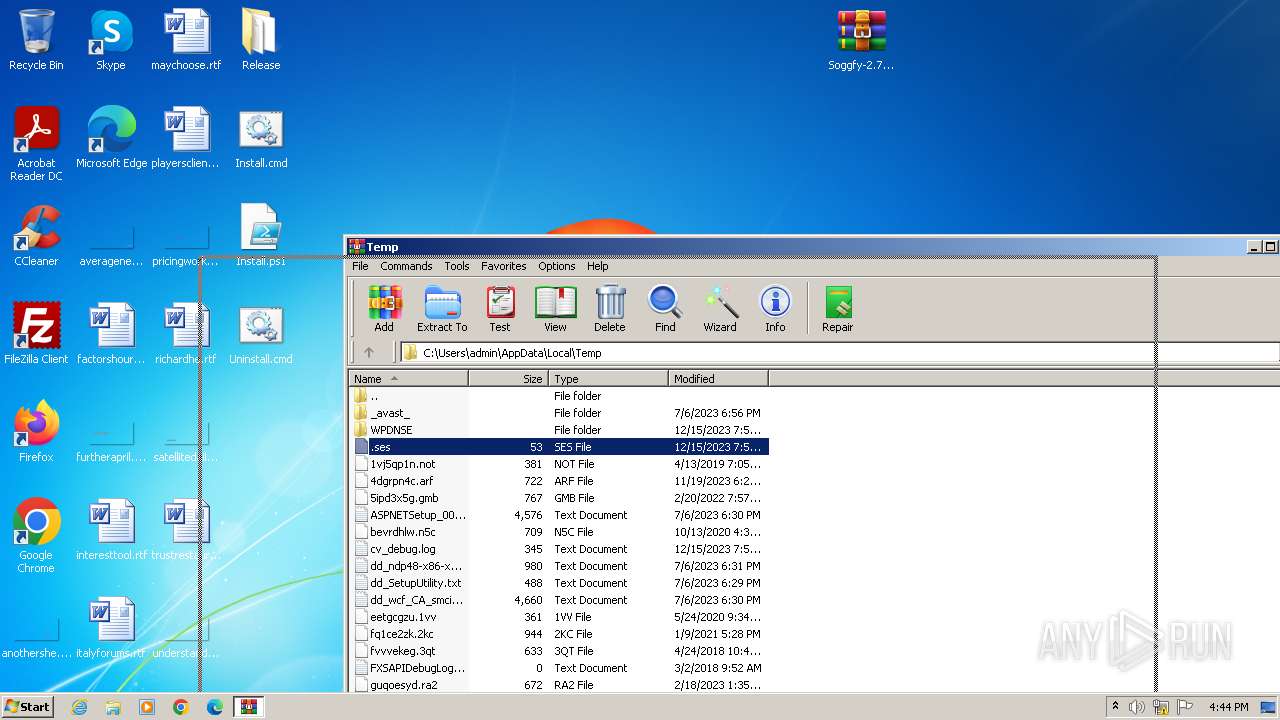Select the .ses file row

coord(558,447)
